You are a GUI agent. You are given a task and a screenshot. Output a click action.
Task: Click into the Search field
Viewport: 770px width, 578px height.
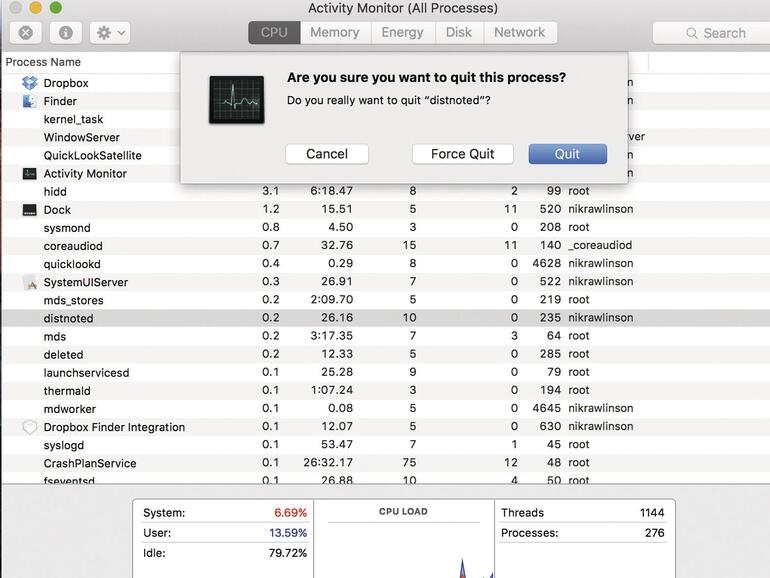click(712, 33)
